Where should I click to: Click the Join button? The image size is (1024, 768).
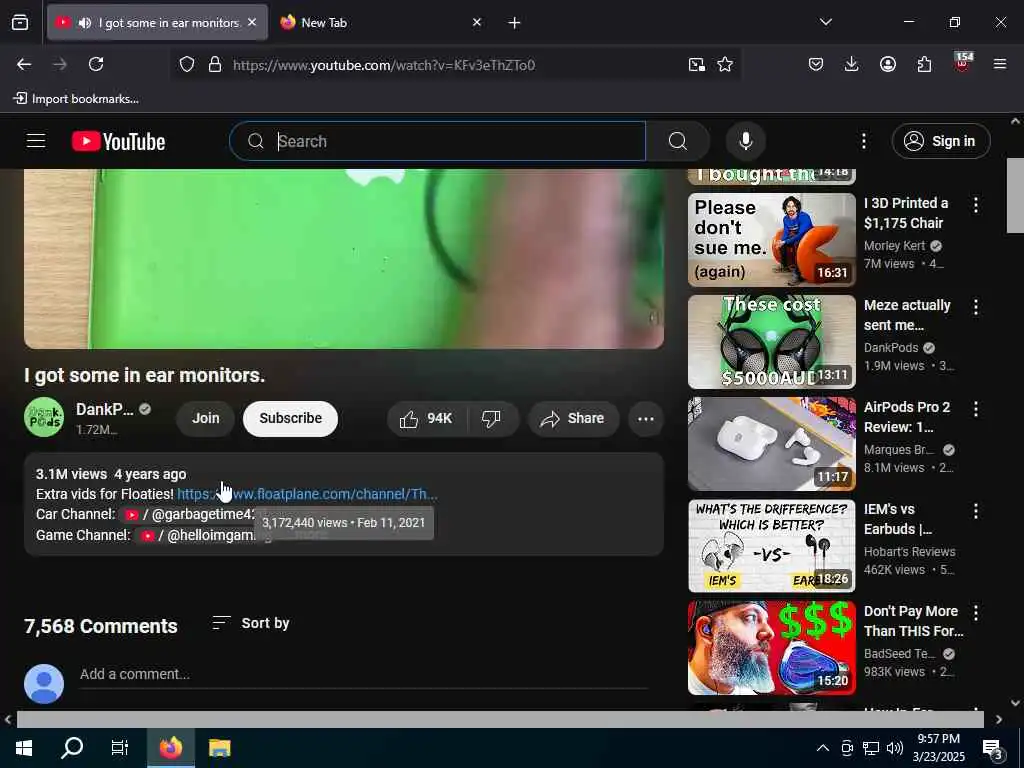(206, 419)
